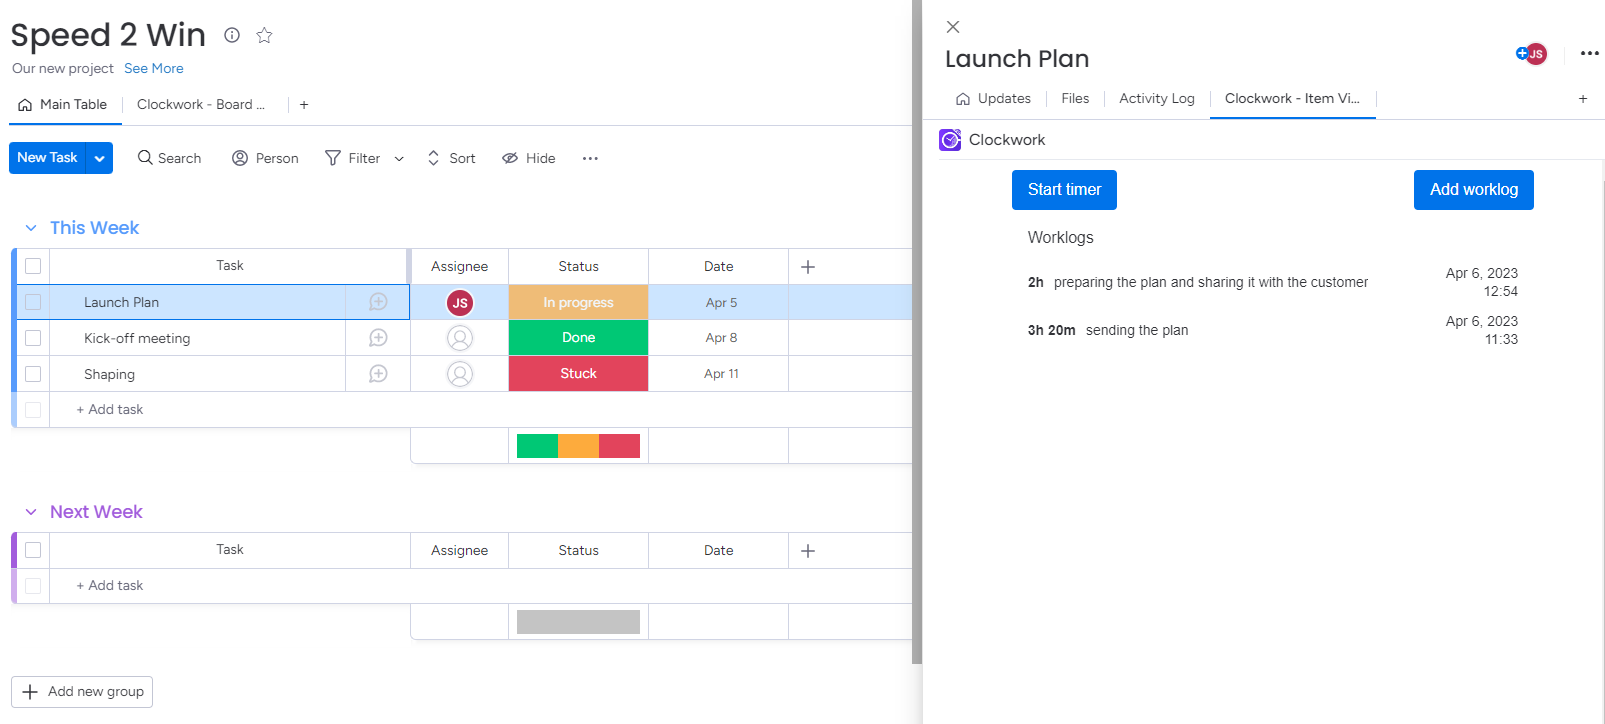This screenshot has width=1605, height=724.
Task: Open conversation bubble for Launch Plan row
Action: pyautogui.click(x=378, y=302)
